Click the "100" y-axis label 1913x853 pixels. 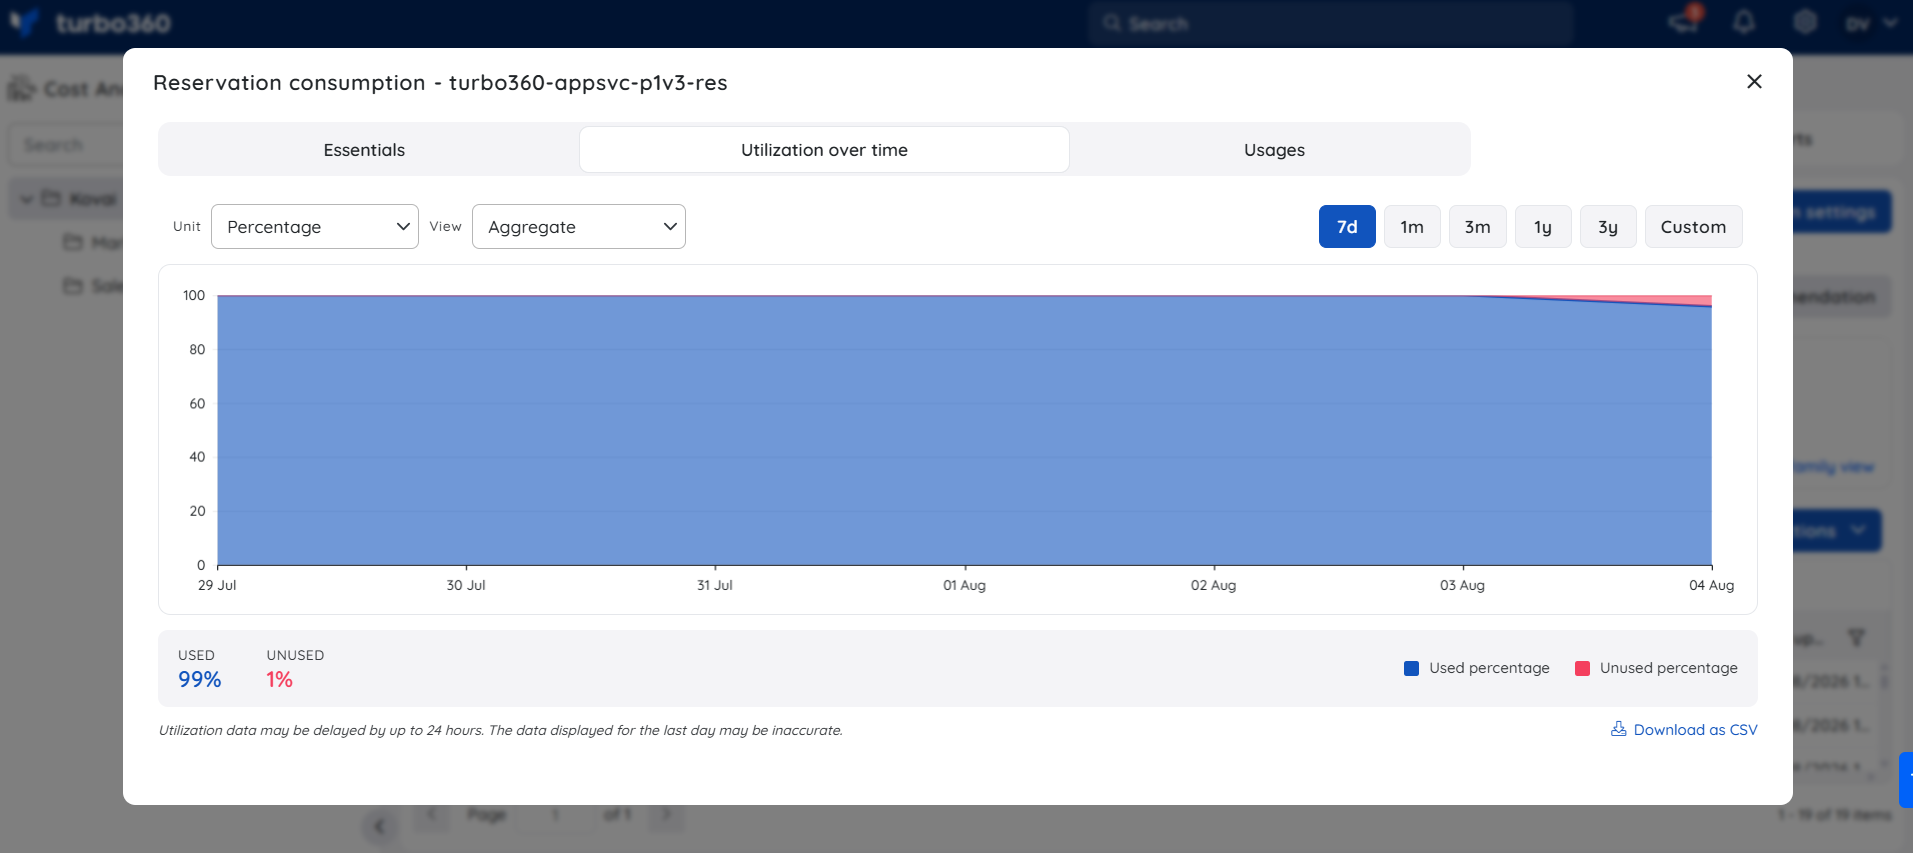tap(194, 295)
